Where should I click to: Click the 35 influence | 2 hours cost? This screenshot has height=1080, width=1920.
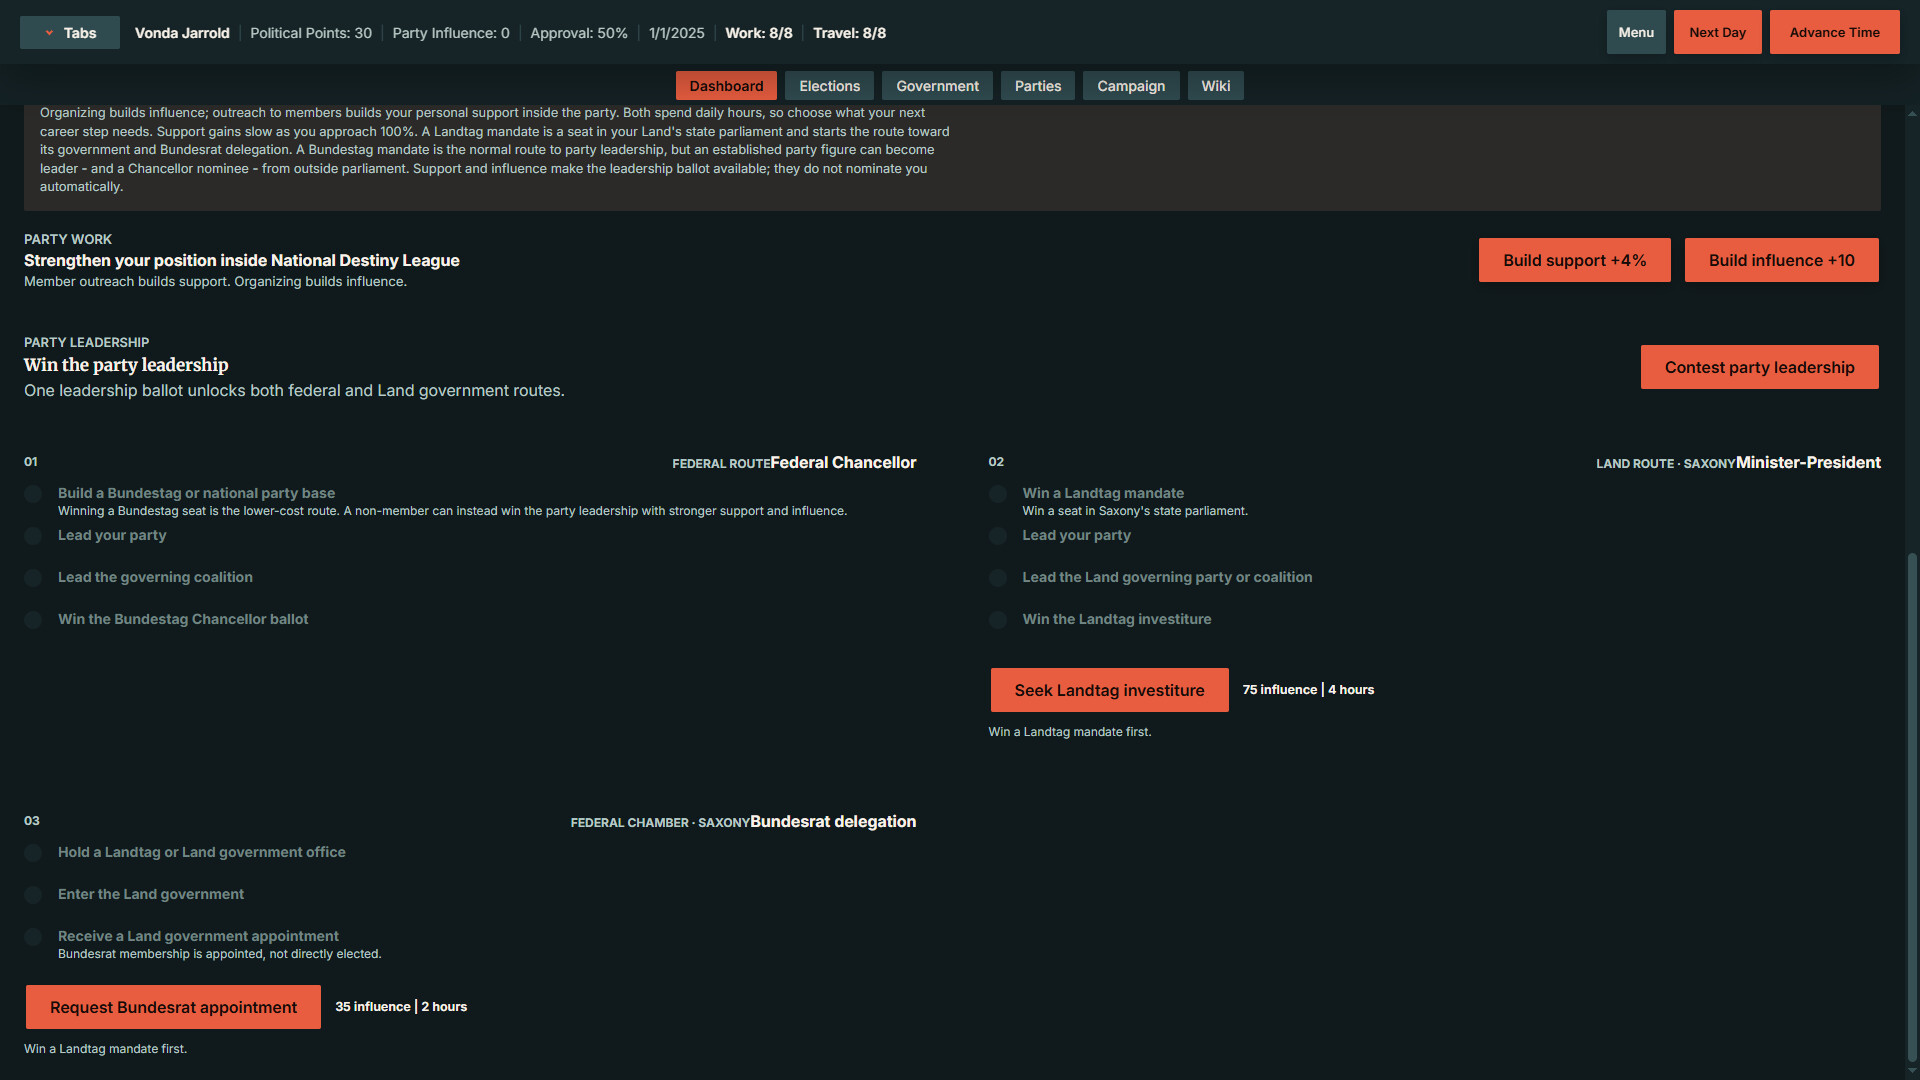tap(401, 1007)
